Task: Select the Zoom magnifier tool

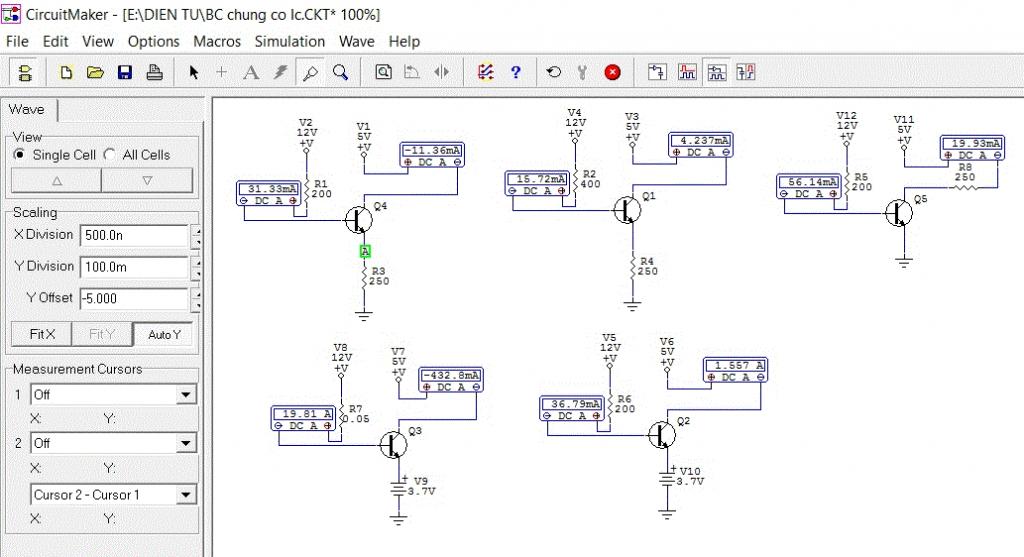Action: point(340,72)
